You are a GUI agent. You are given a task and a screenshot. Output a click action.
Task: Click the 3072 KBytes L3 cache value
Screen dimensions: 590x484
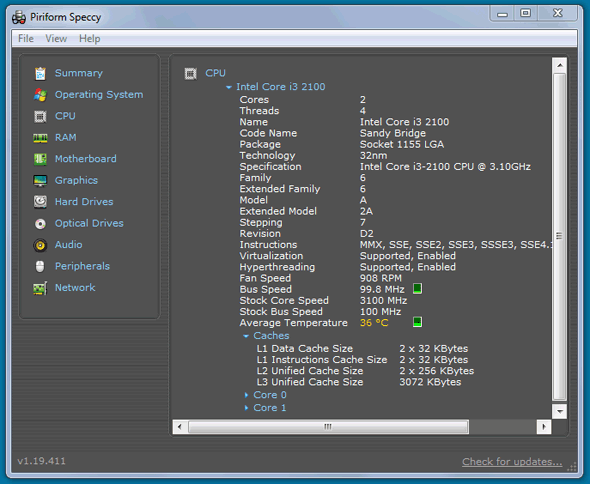pyautogui.click(x=430, y=382)
